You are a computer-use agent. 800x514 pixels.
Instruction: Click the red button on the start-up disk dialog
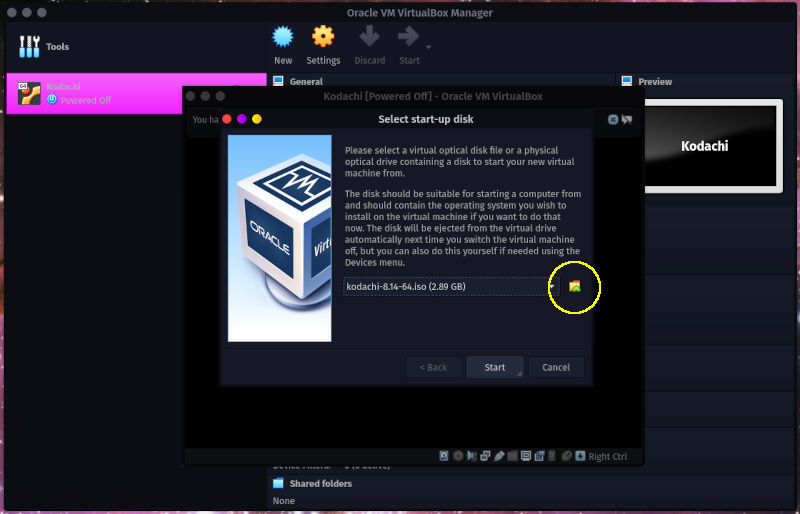(x=227, y=119)
